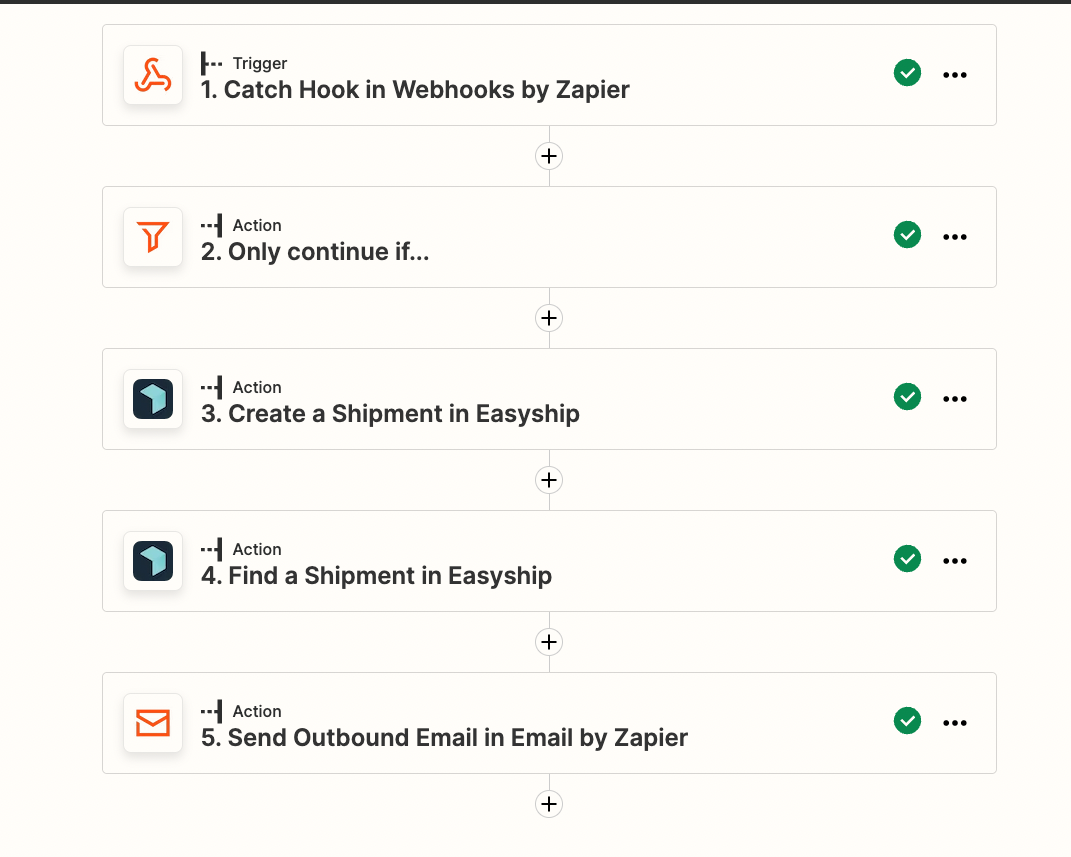Click Easyship icon on Find Shipment step

click(x=153, y=561)
